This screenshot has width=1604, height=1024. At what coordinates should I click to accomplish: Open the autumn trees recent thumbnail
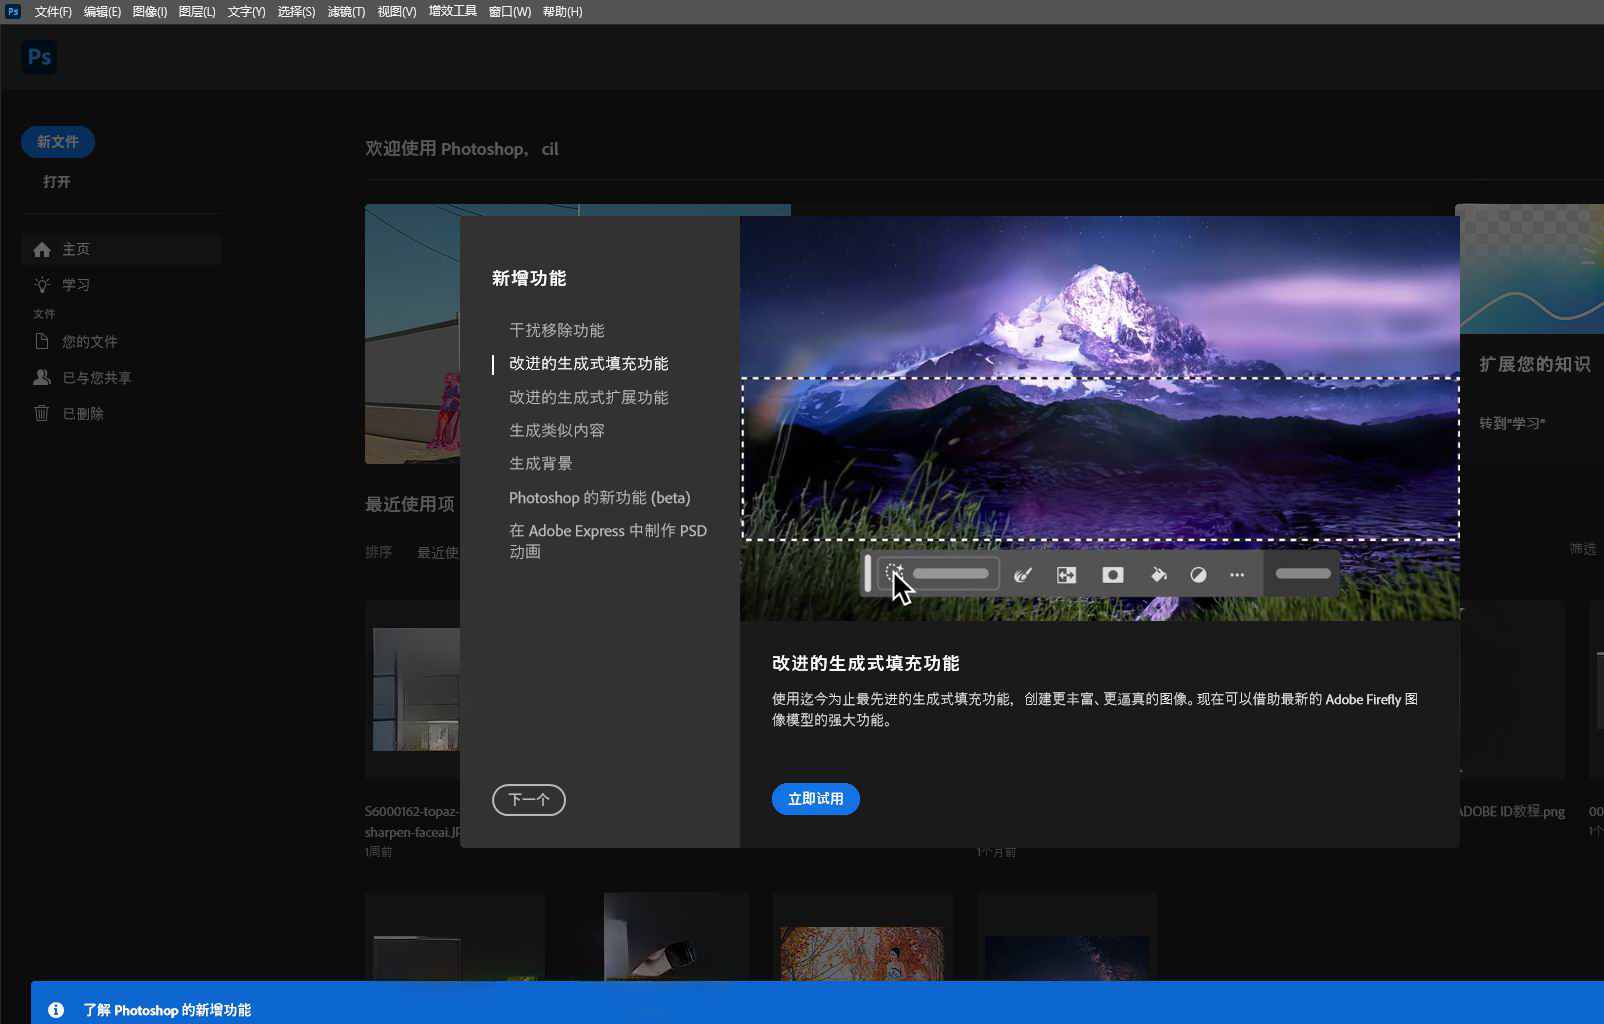[x=862, y=953]
